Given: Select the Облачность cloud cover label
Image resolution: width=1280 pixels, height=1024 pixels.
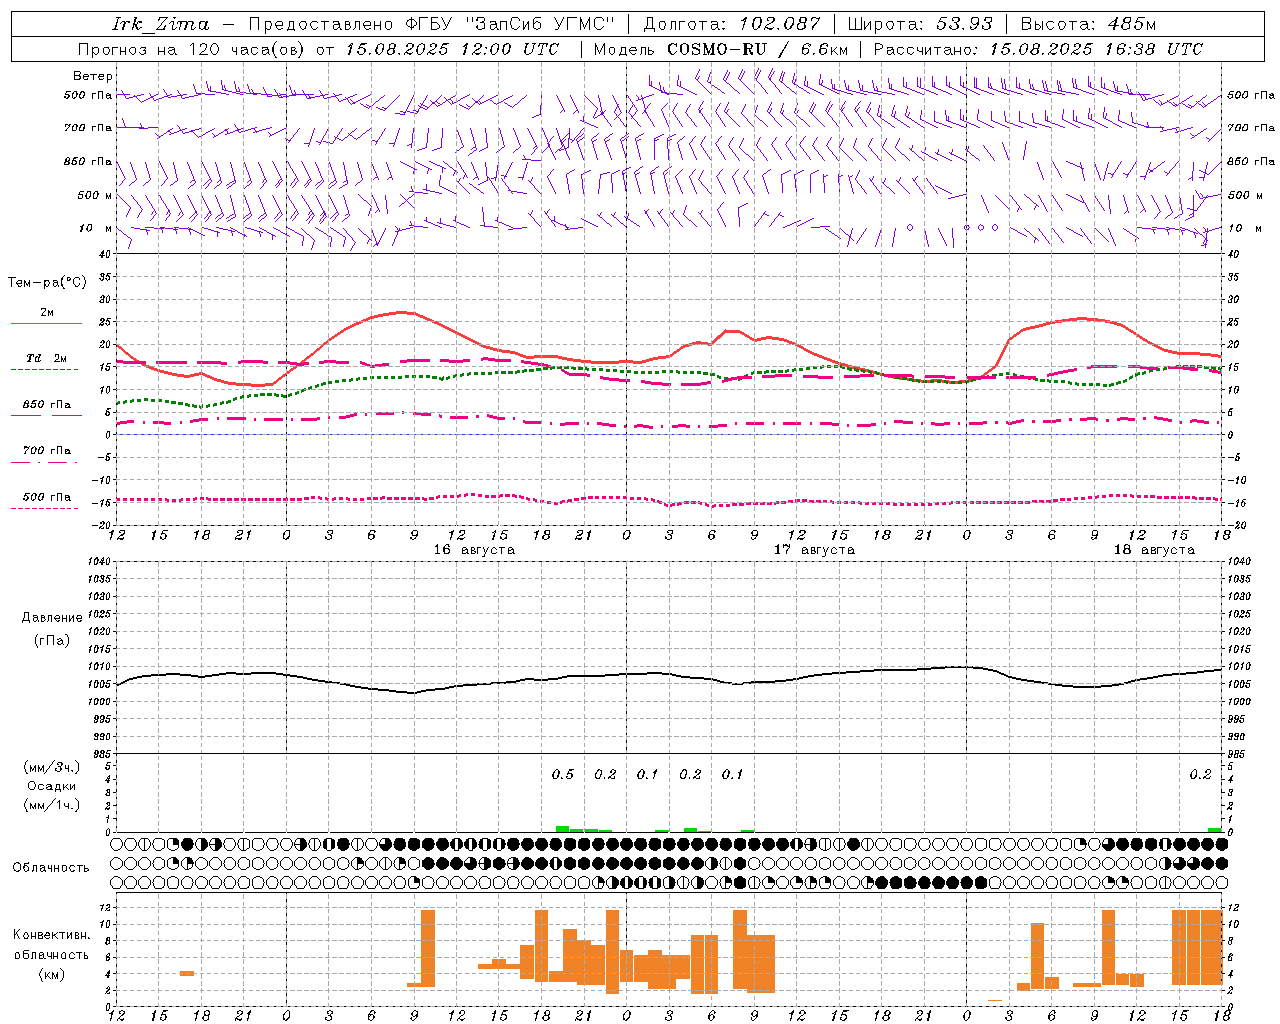Looking at the screenshot, I should coord(51,867).
